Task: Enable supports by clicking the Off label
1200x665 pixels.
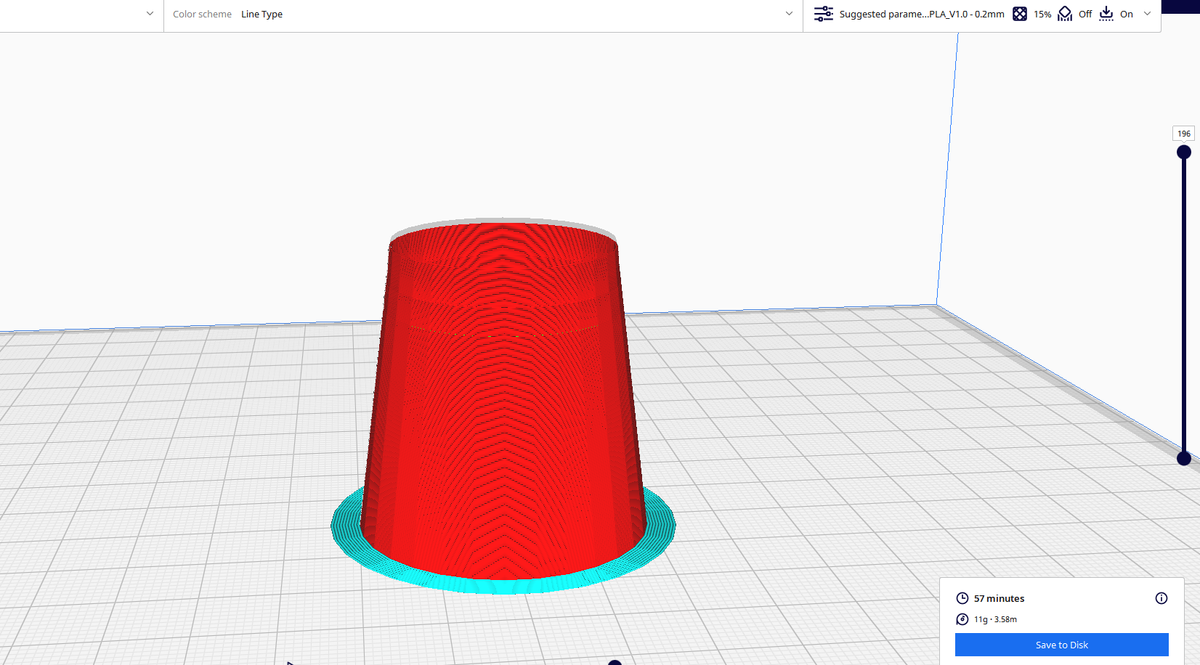Action: click(x=1086, y=14)
